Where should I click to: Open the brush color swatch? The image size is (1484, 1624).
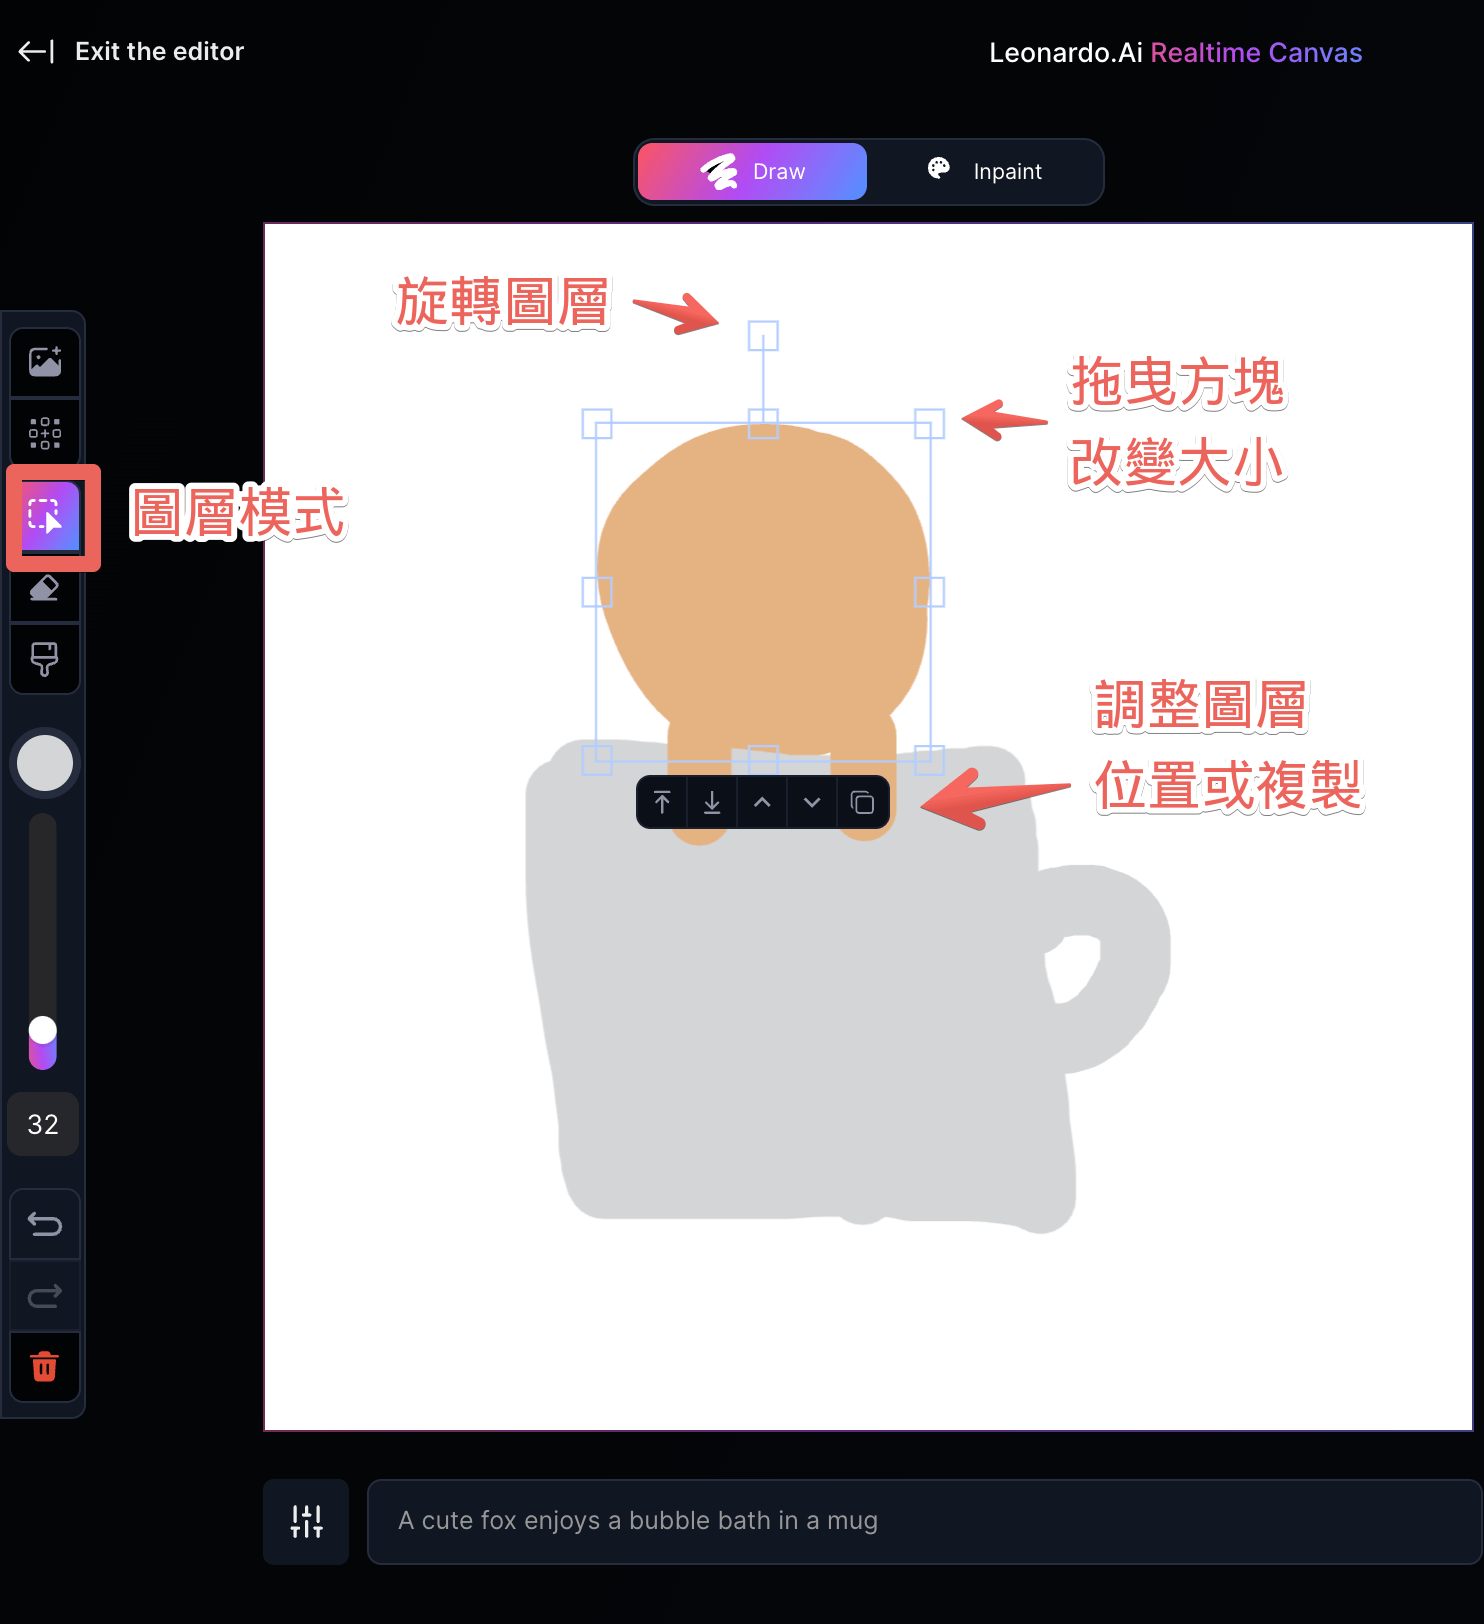pyautogui.click(x=45, y=763)
